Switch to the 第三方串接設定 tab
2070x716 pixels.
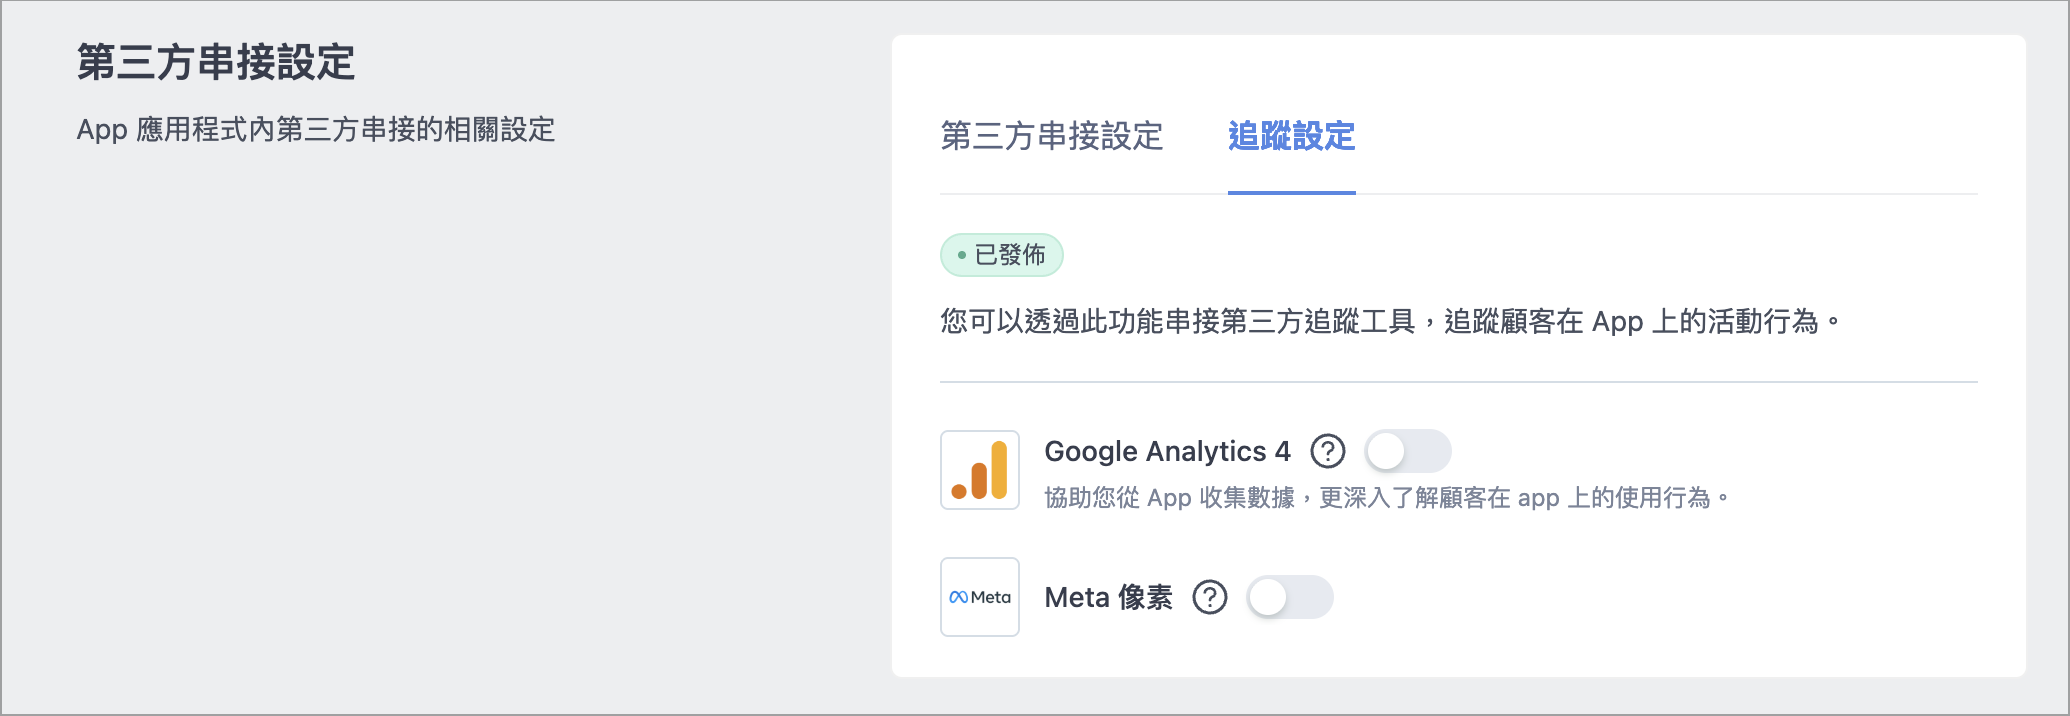[1052, 136]
